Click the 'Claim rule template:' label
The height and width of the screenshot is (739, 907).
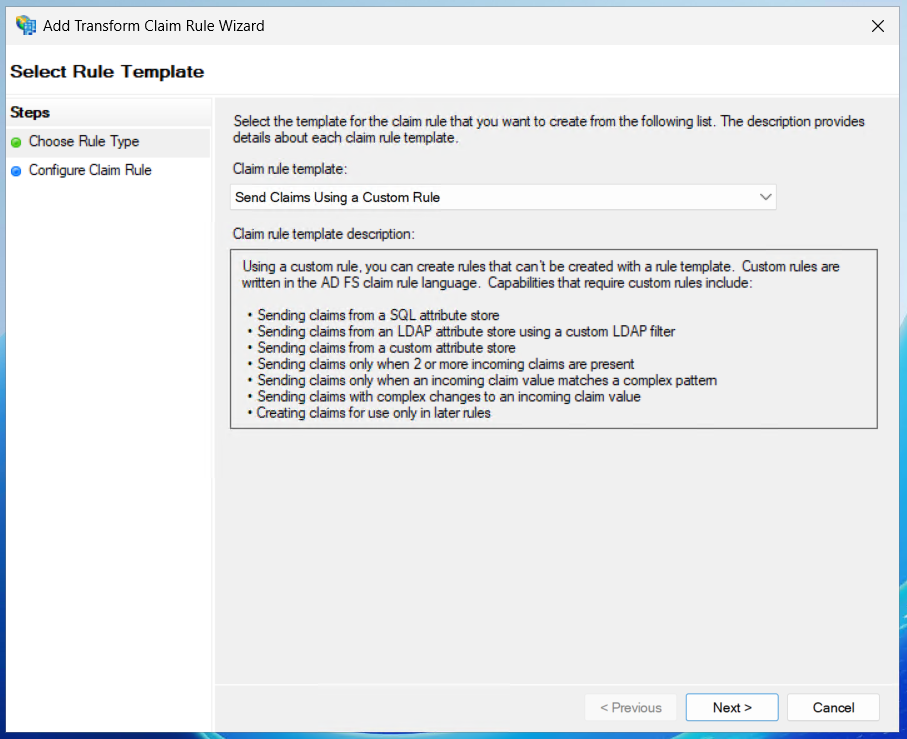coord(290,169)
